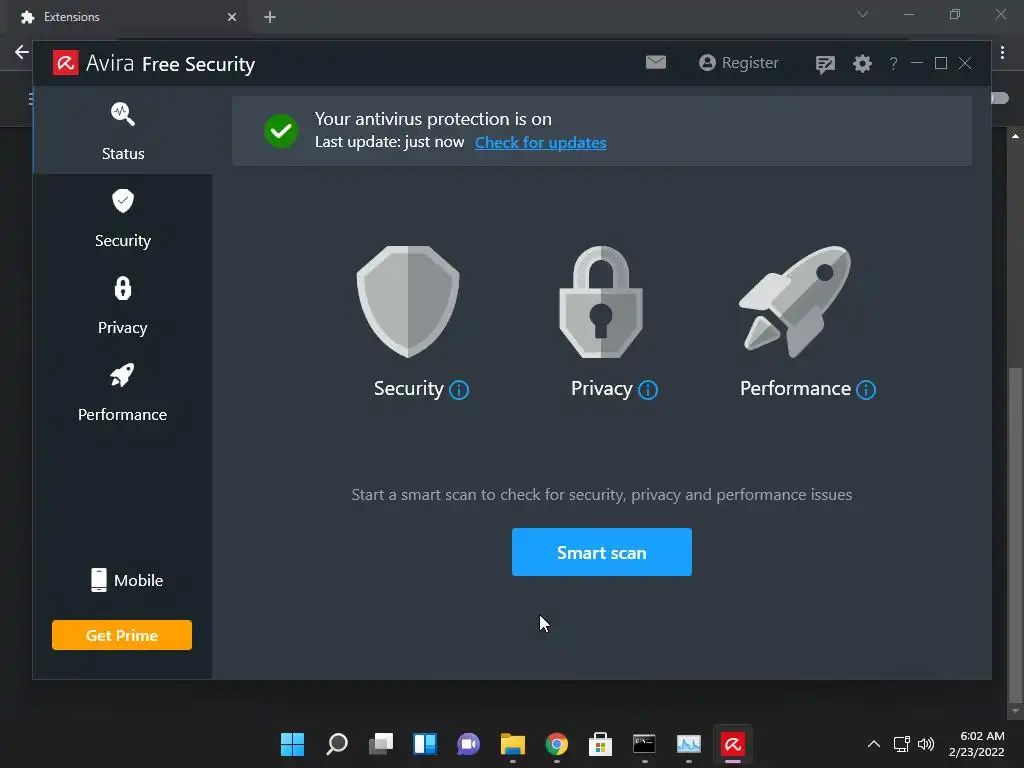Click the large Performance rocket icon
Viewport: 1024px width, 768px height.
tap(795, 302)
